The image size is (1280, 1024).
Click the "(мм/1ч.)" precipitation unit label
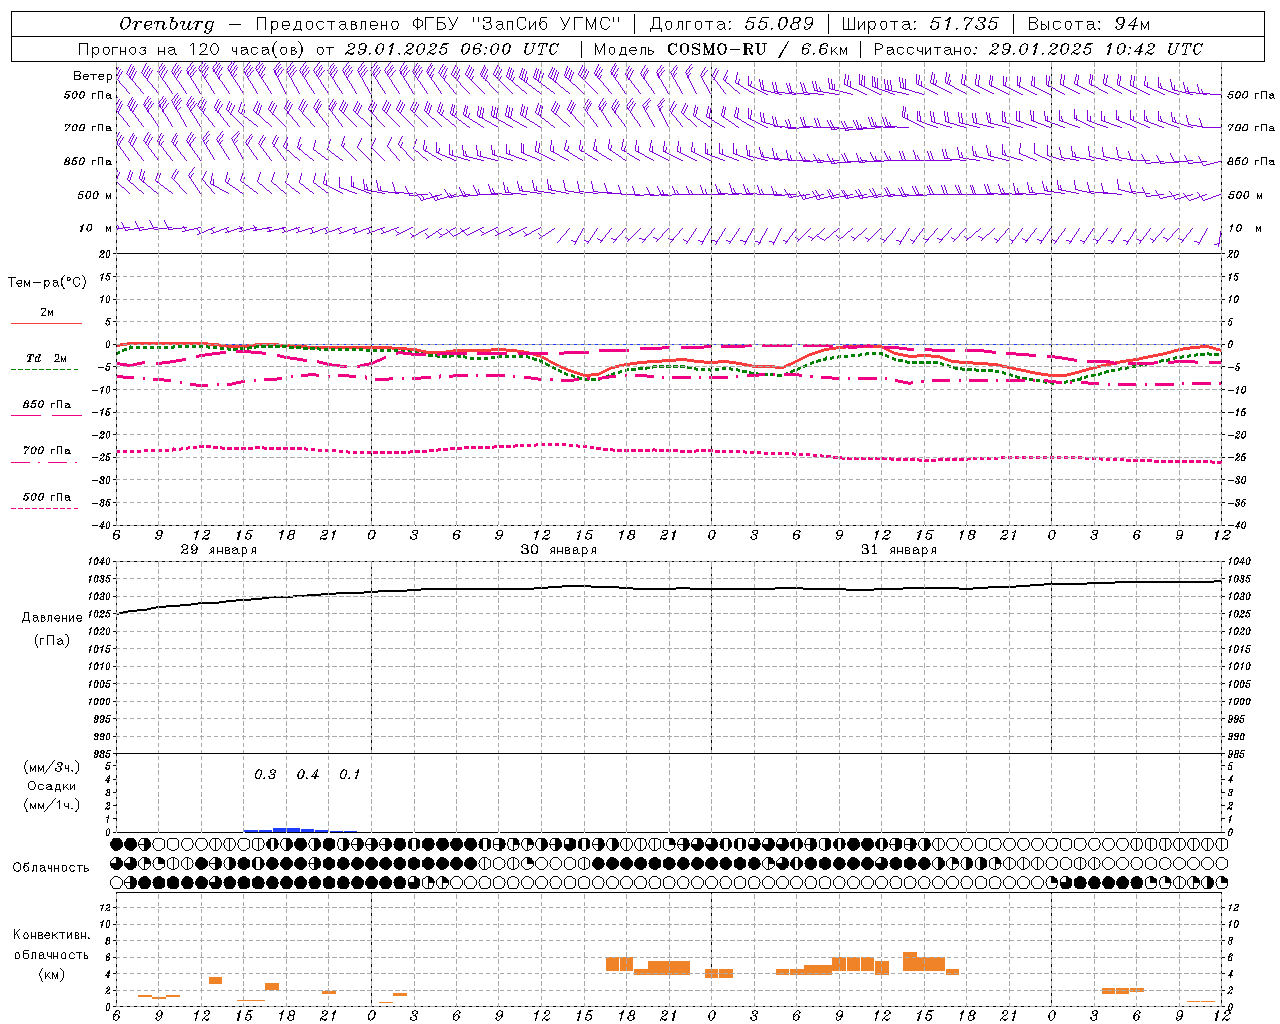tap(52, 805)
